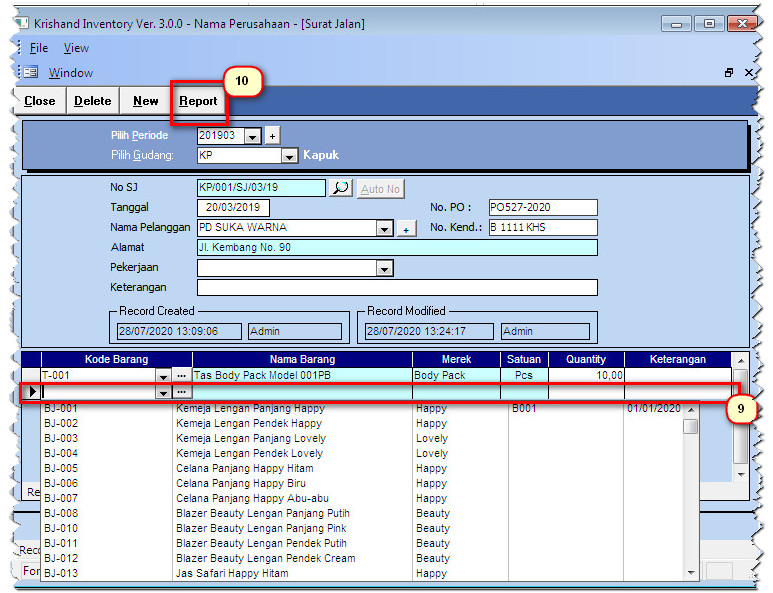This screenshot has height=593, width=773.
Task: Open the View menu
Action: 76,48
